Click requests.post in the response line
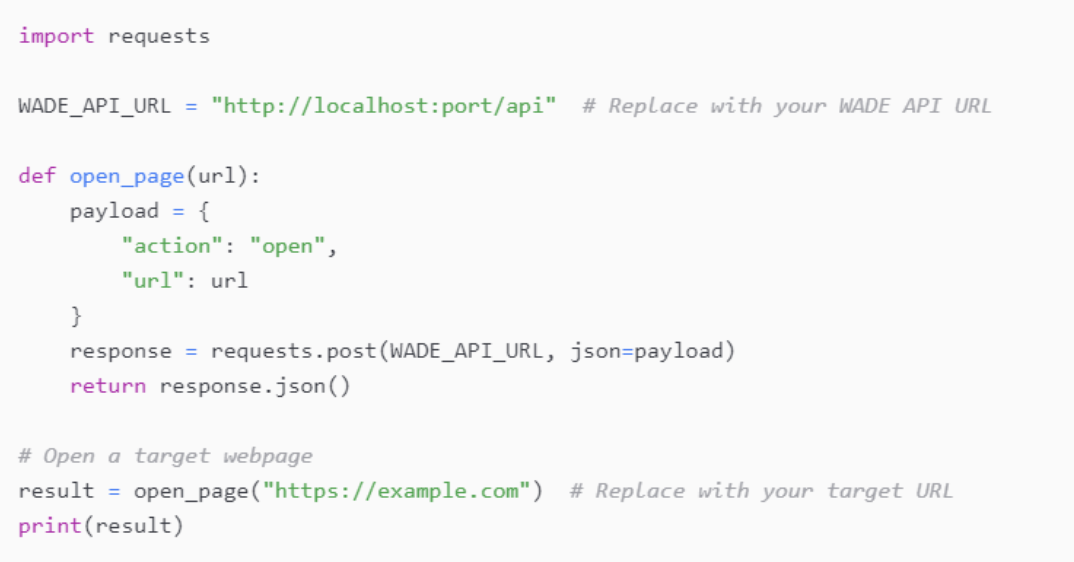Viewport: 1074px width, 562px height. pyautogui.click(x=294, y=352)
